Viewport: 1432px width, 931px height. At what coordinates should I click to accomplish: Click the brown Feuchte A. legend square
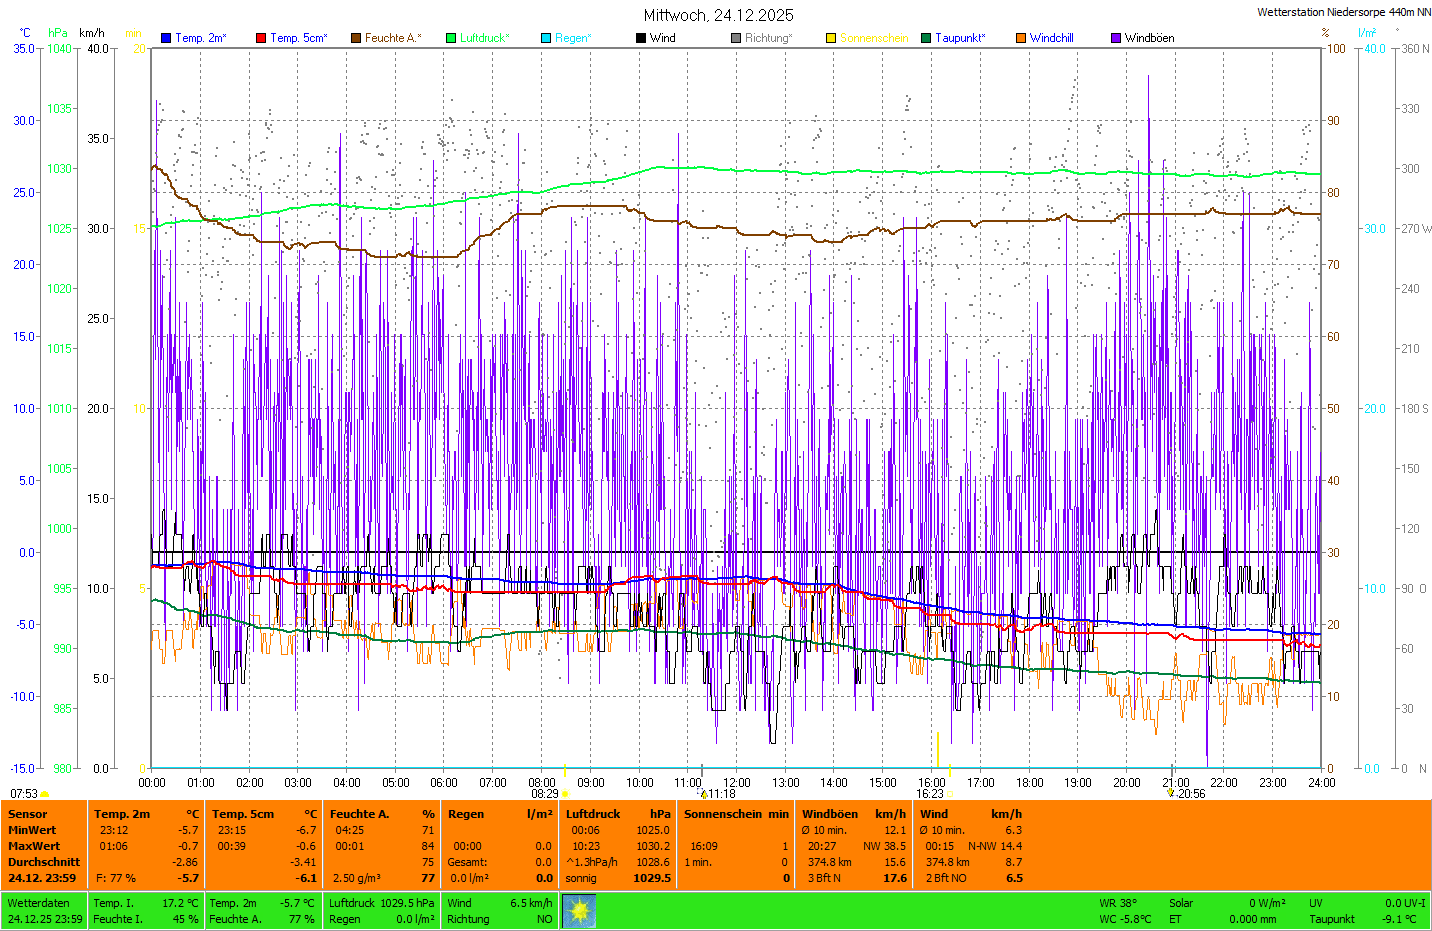356,38
